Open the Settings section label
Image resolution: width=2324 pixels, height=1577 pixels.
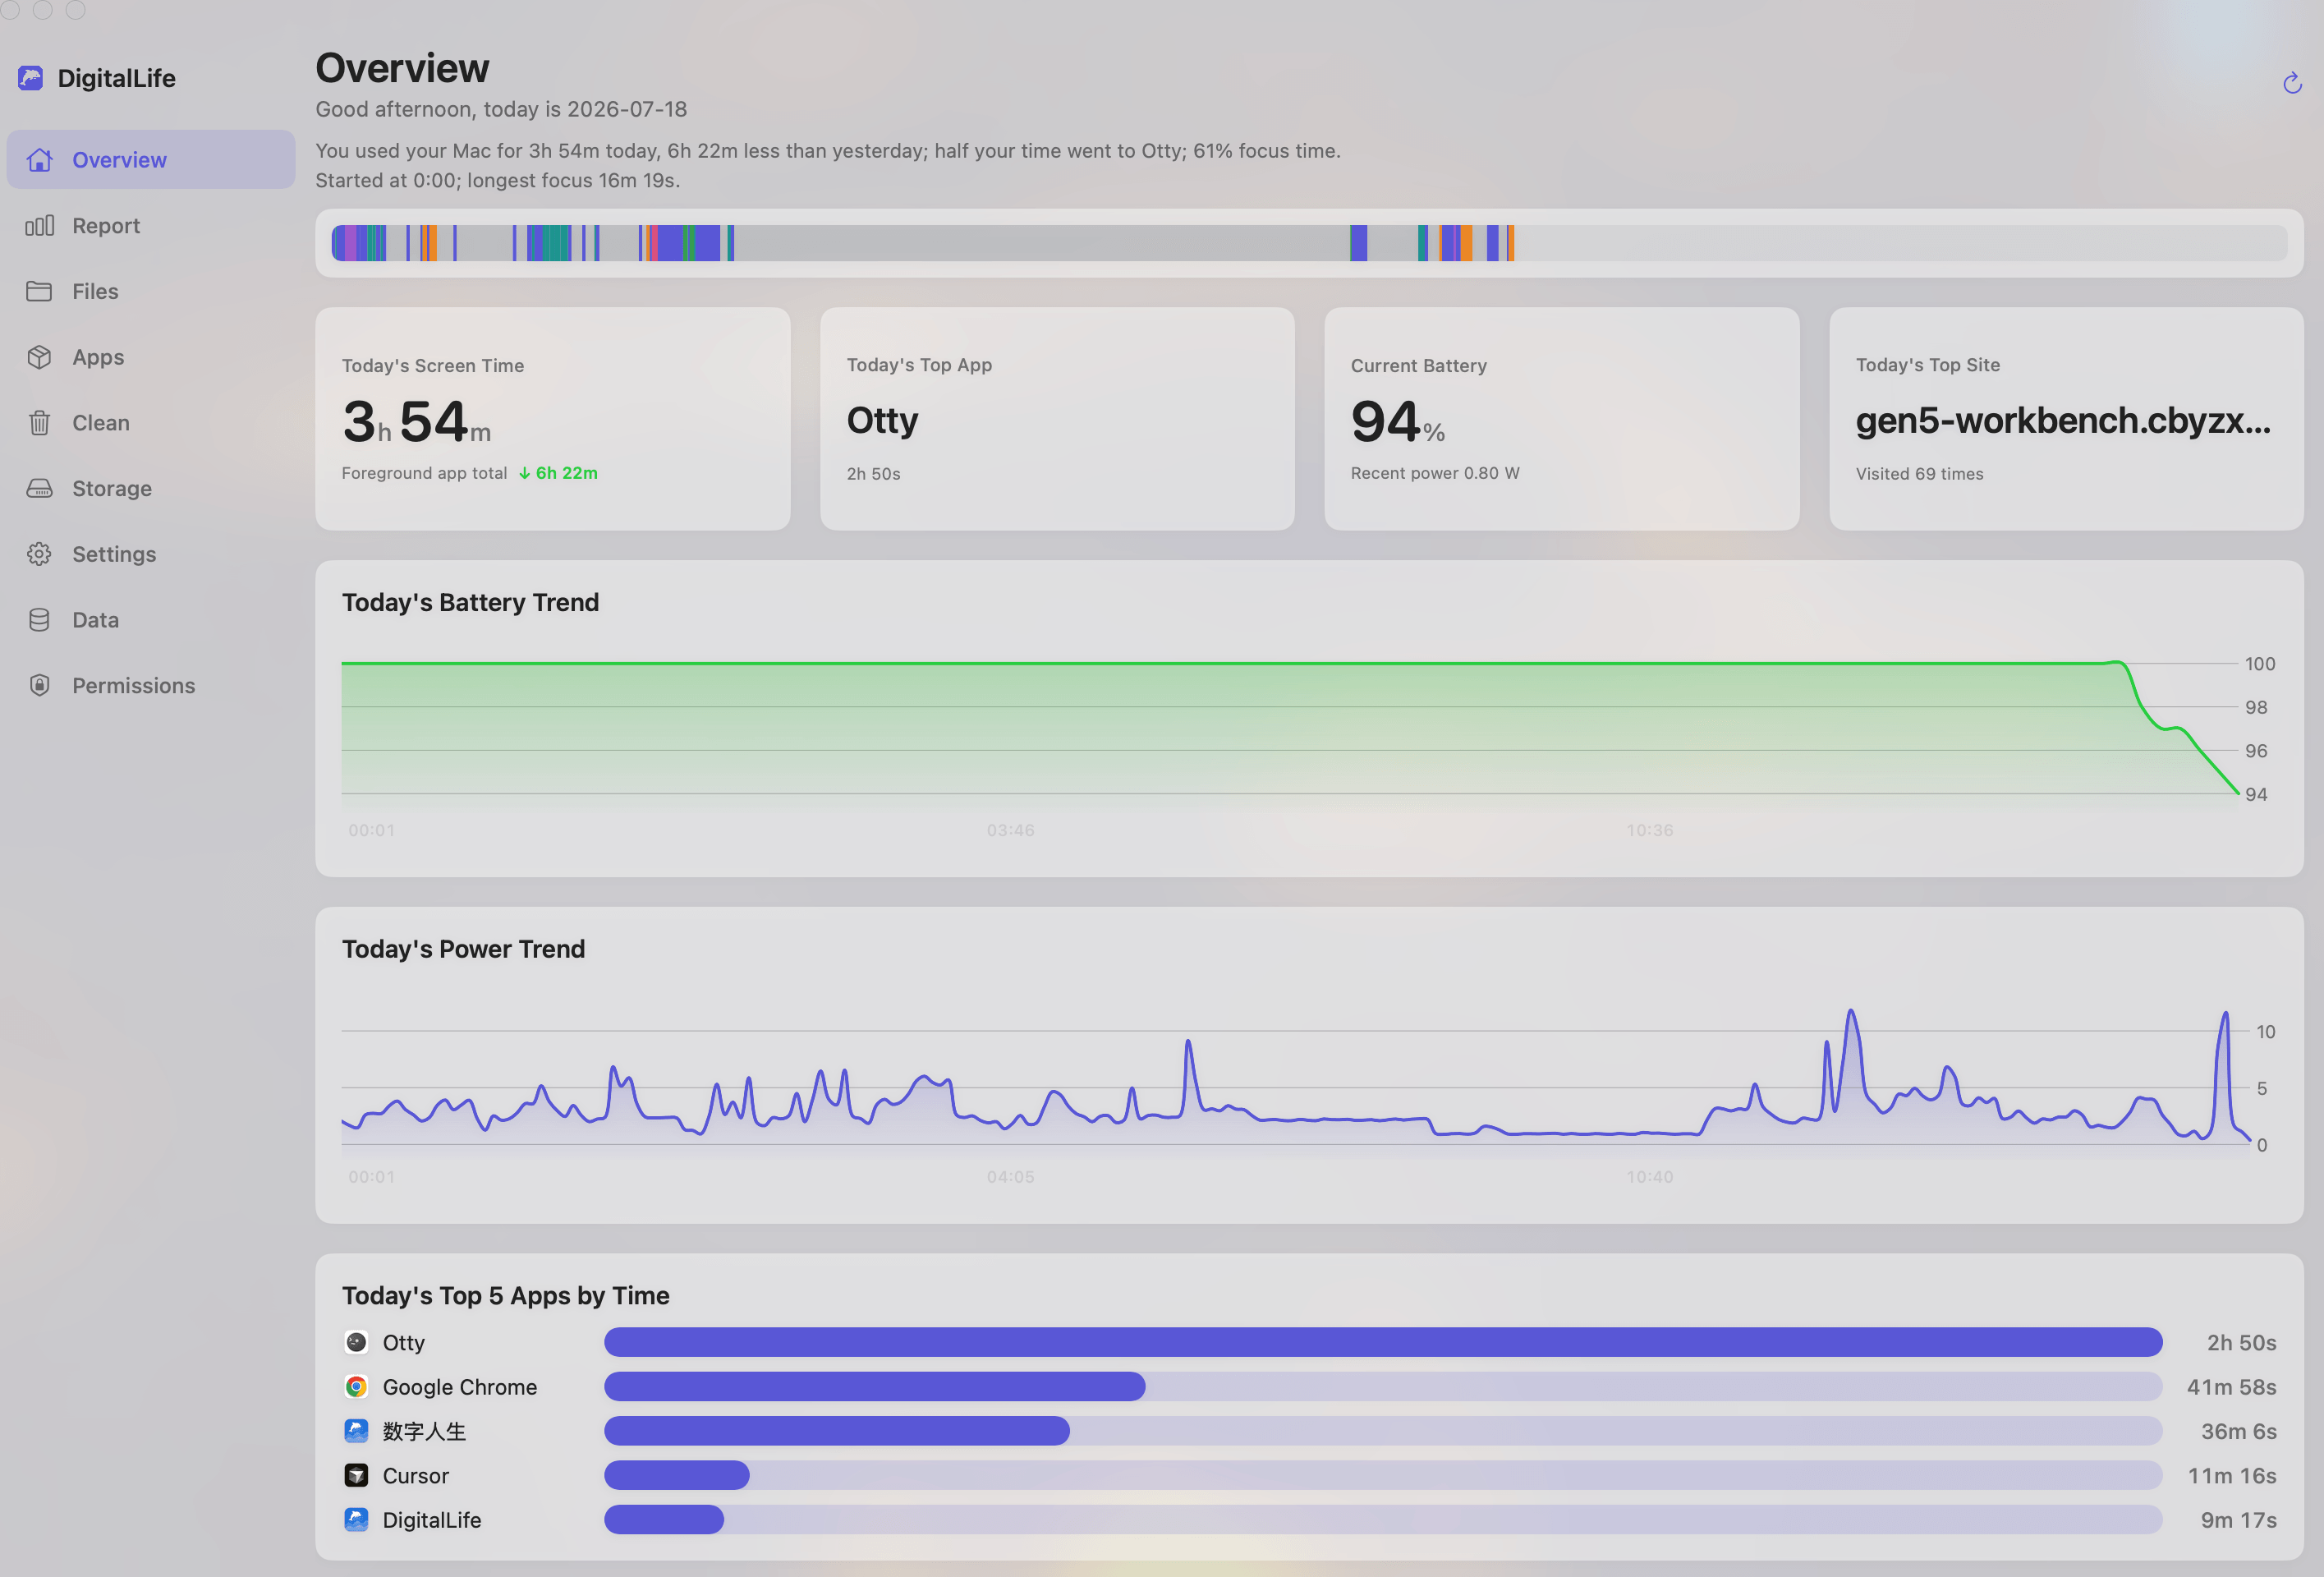point(114,554)
